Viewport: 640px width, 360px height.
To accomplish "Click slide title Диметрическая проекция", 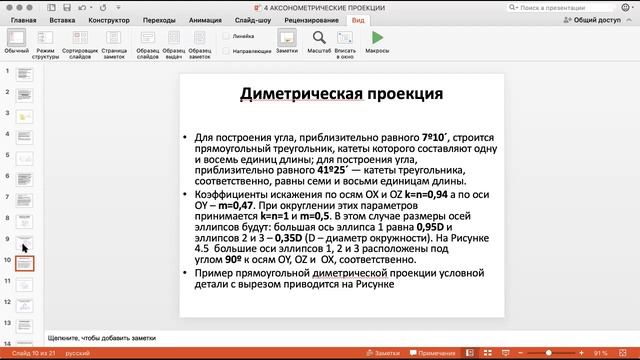I will point(342,94).
